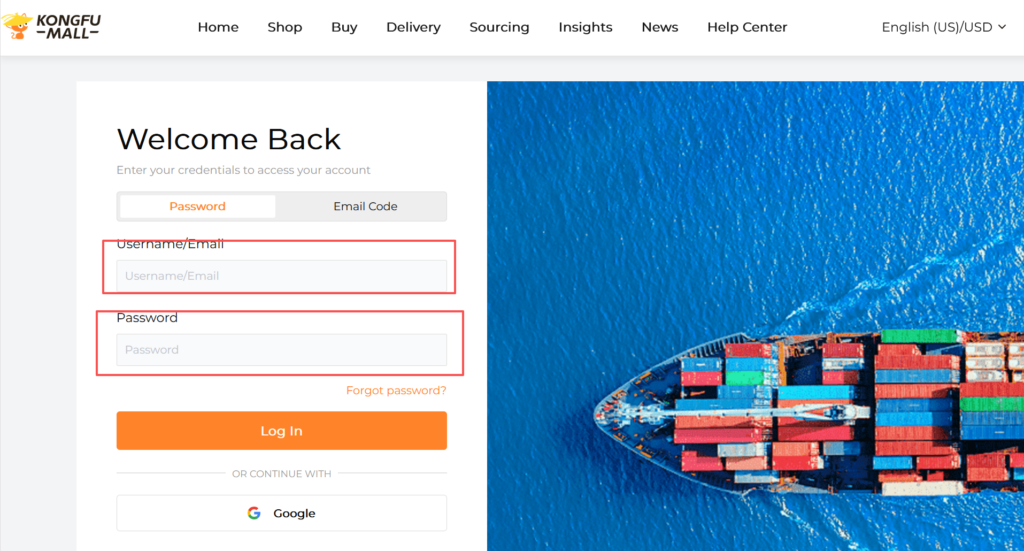This screenshot has height=551, width=1024.
Task: Expand the English (US)/USD language dropdown
Action: point(943,27)
